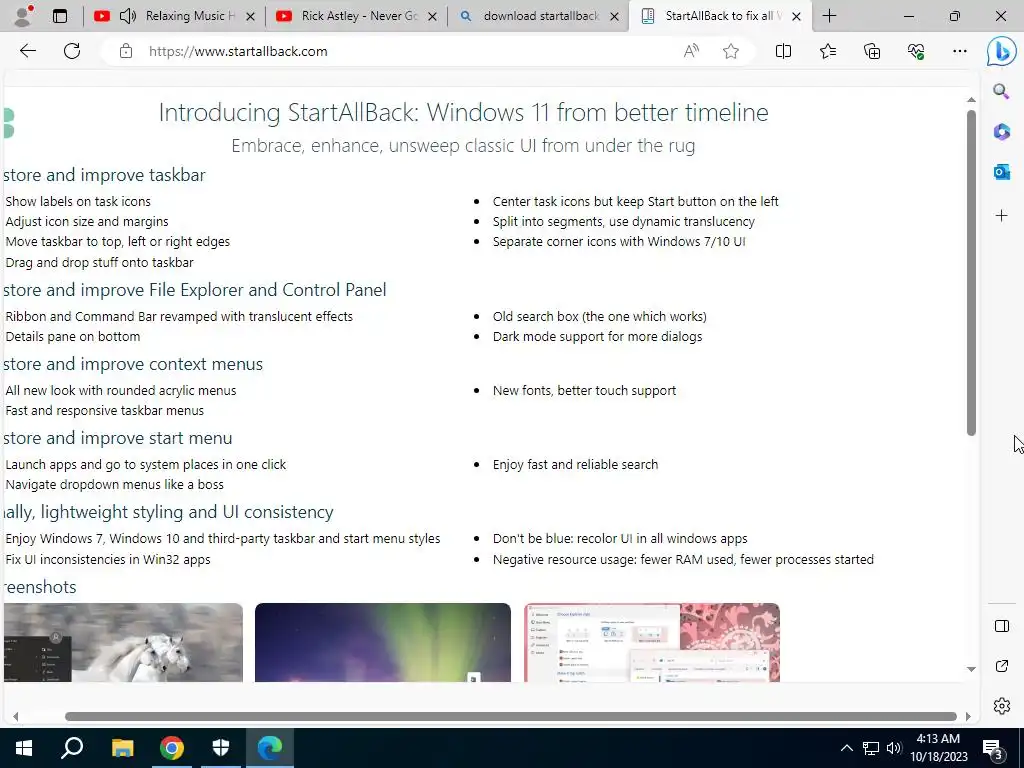
Task: Open sidebar settings gear
Action: 1002,706
